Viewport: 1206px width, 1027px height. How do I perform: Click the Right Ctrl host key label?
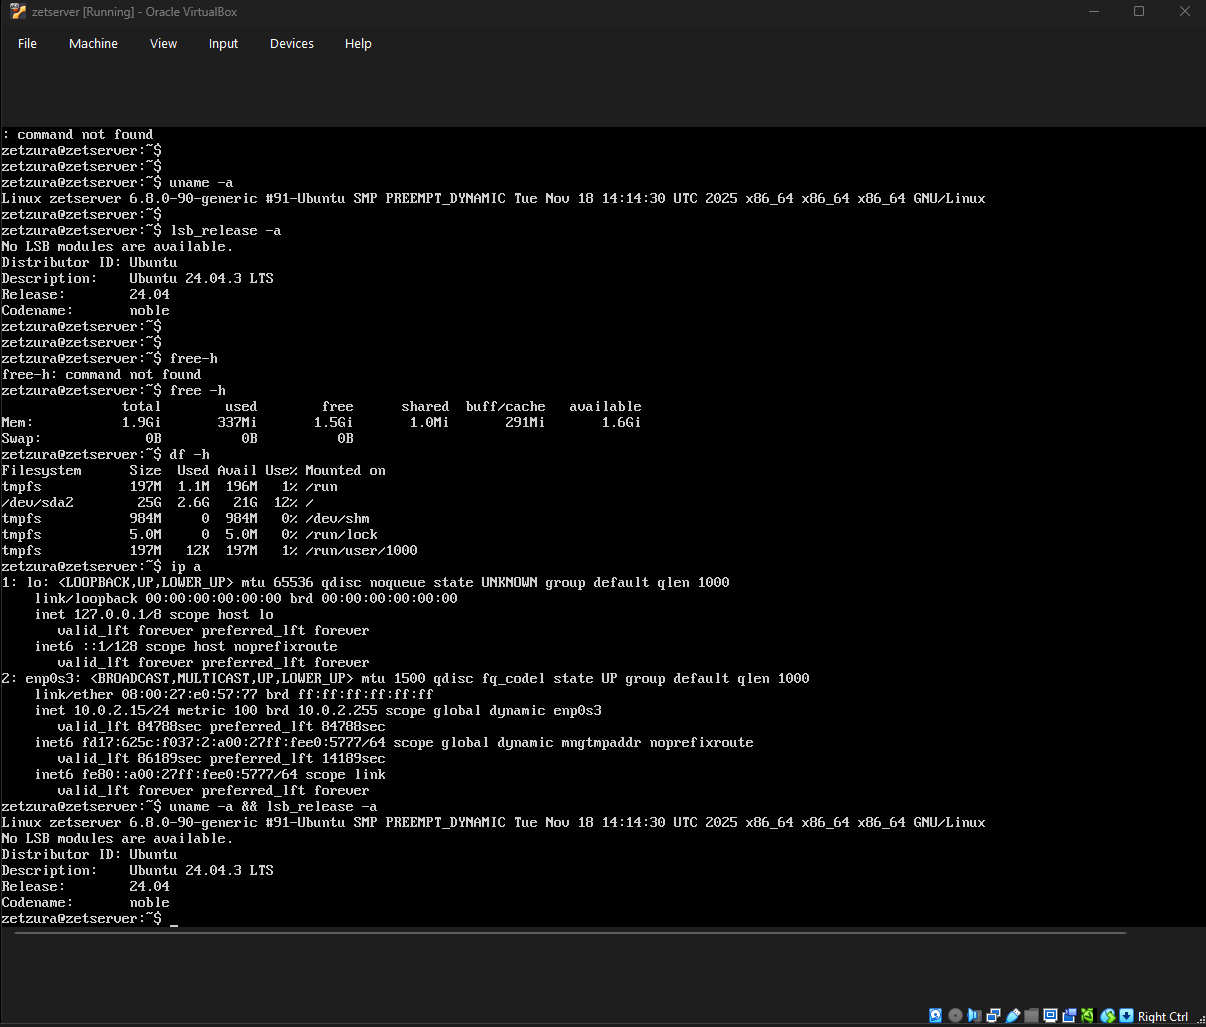(x=1163, y=1016)
